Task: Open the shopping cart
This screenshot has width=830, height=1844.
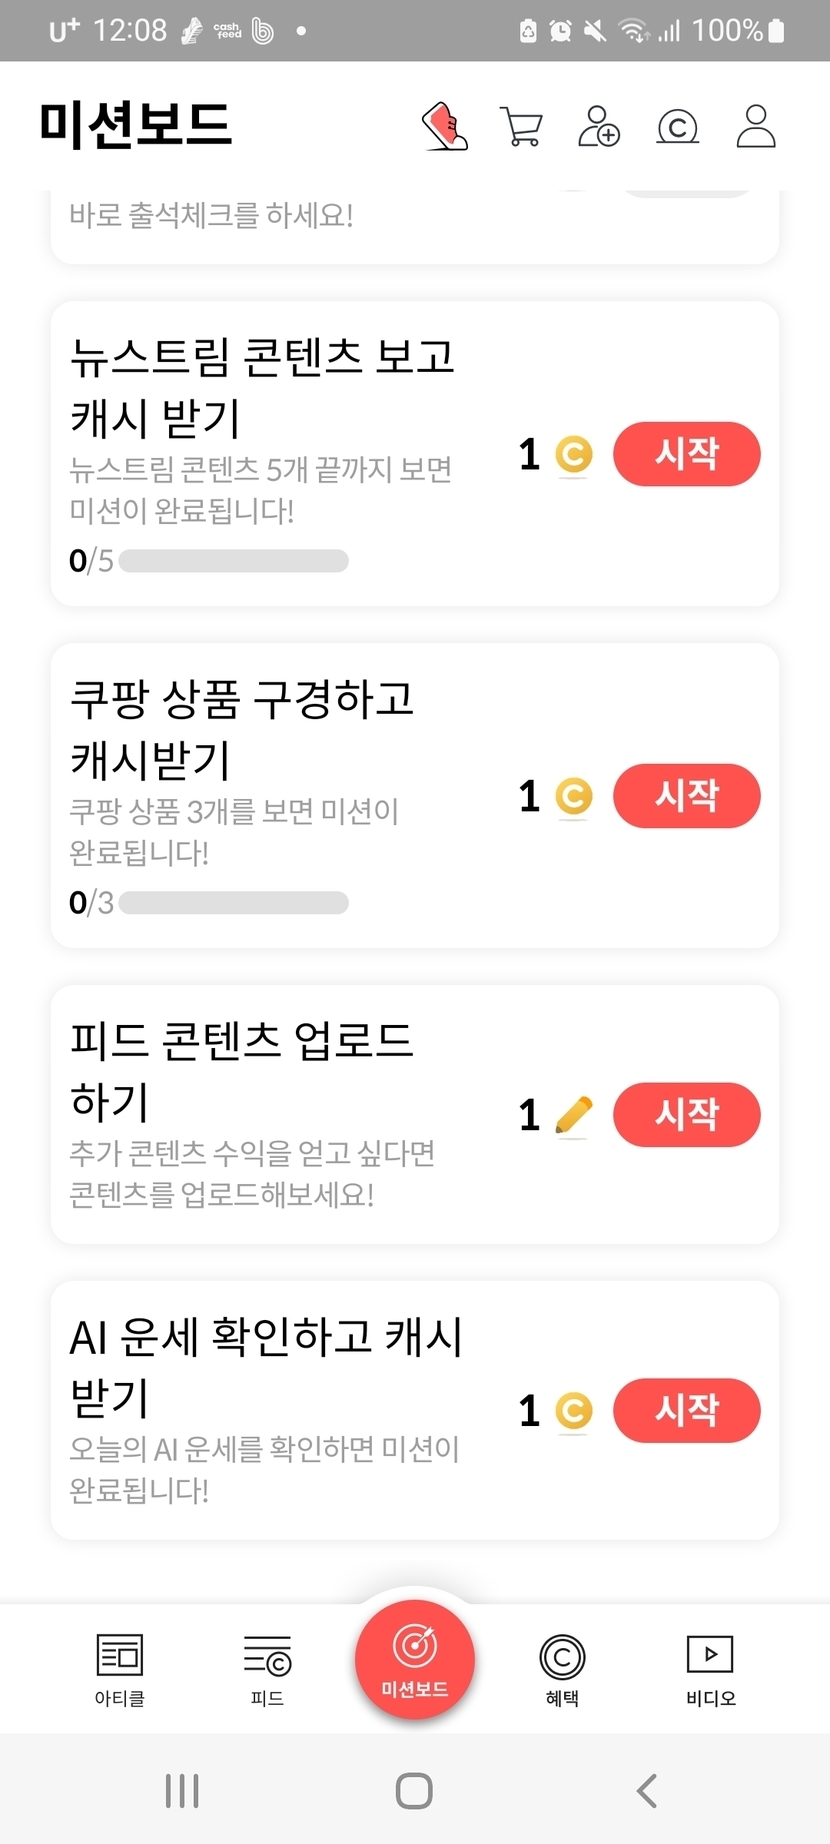Action: (x=521, y=127)
